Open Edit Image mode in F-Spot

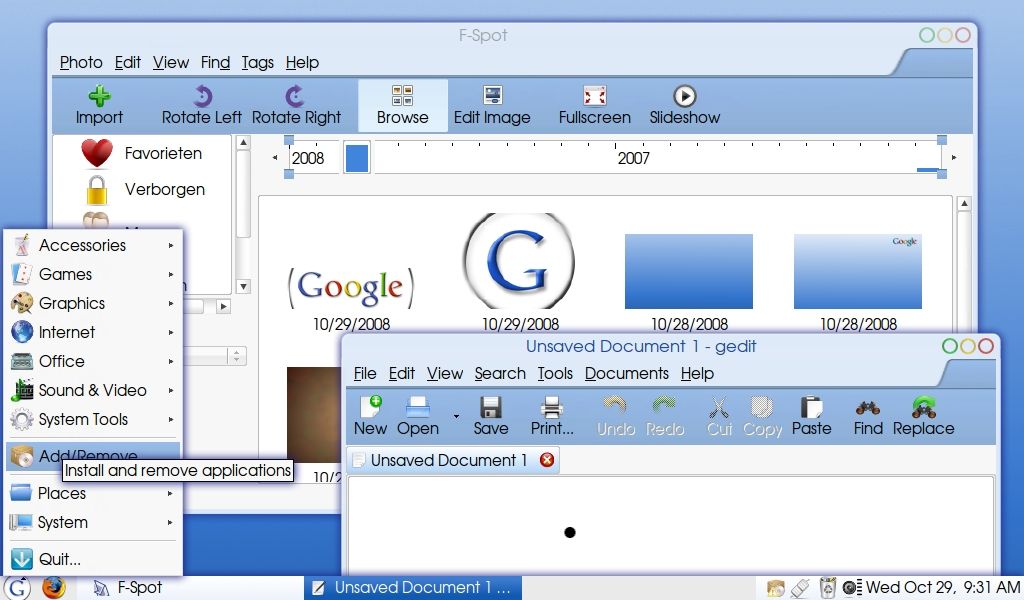(x=492, y=106)
